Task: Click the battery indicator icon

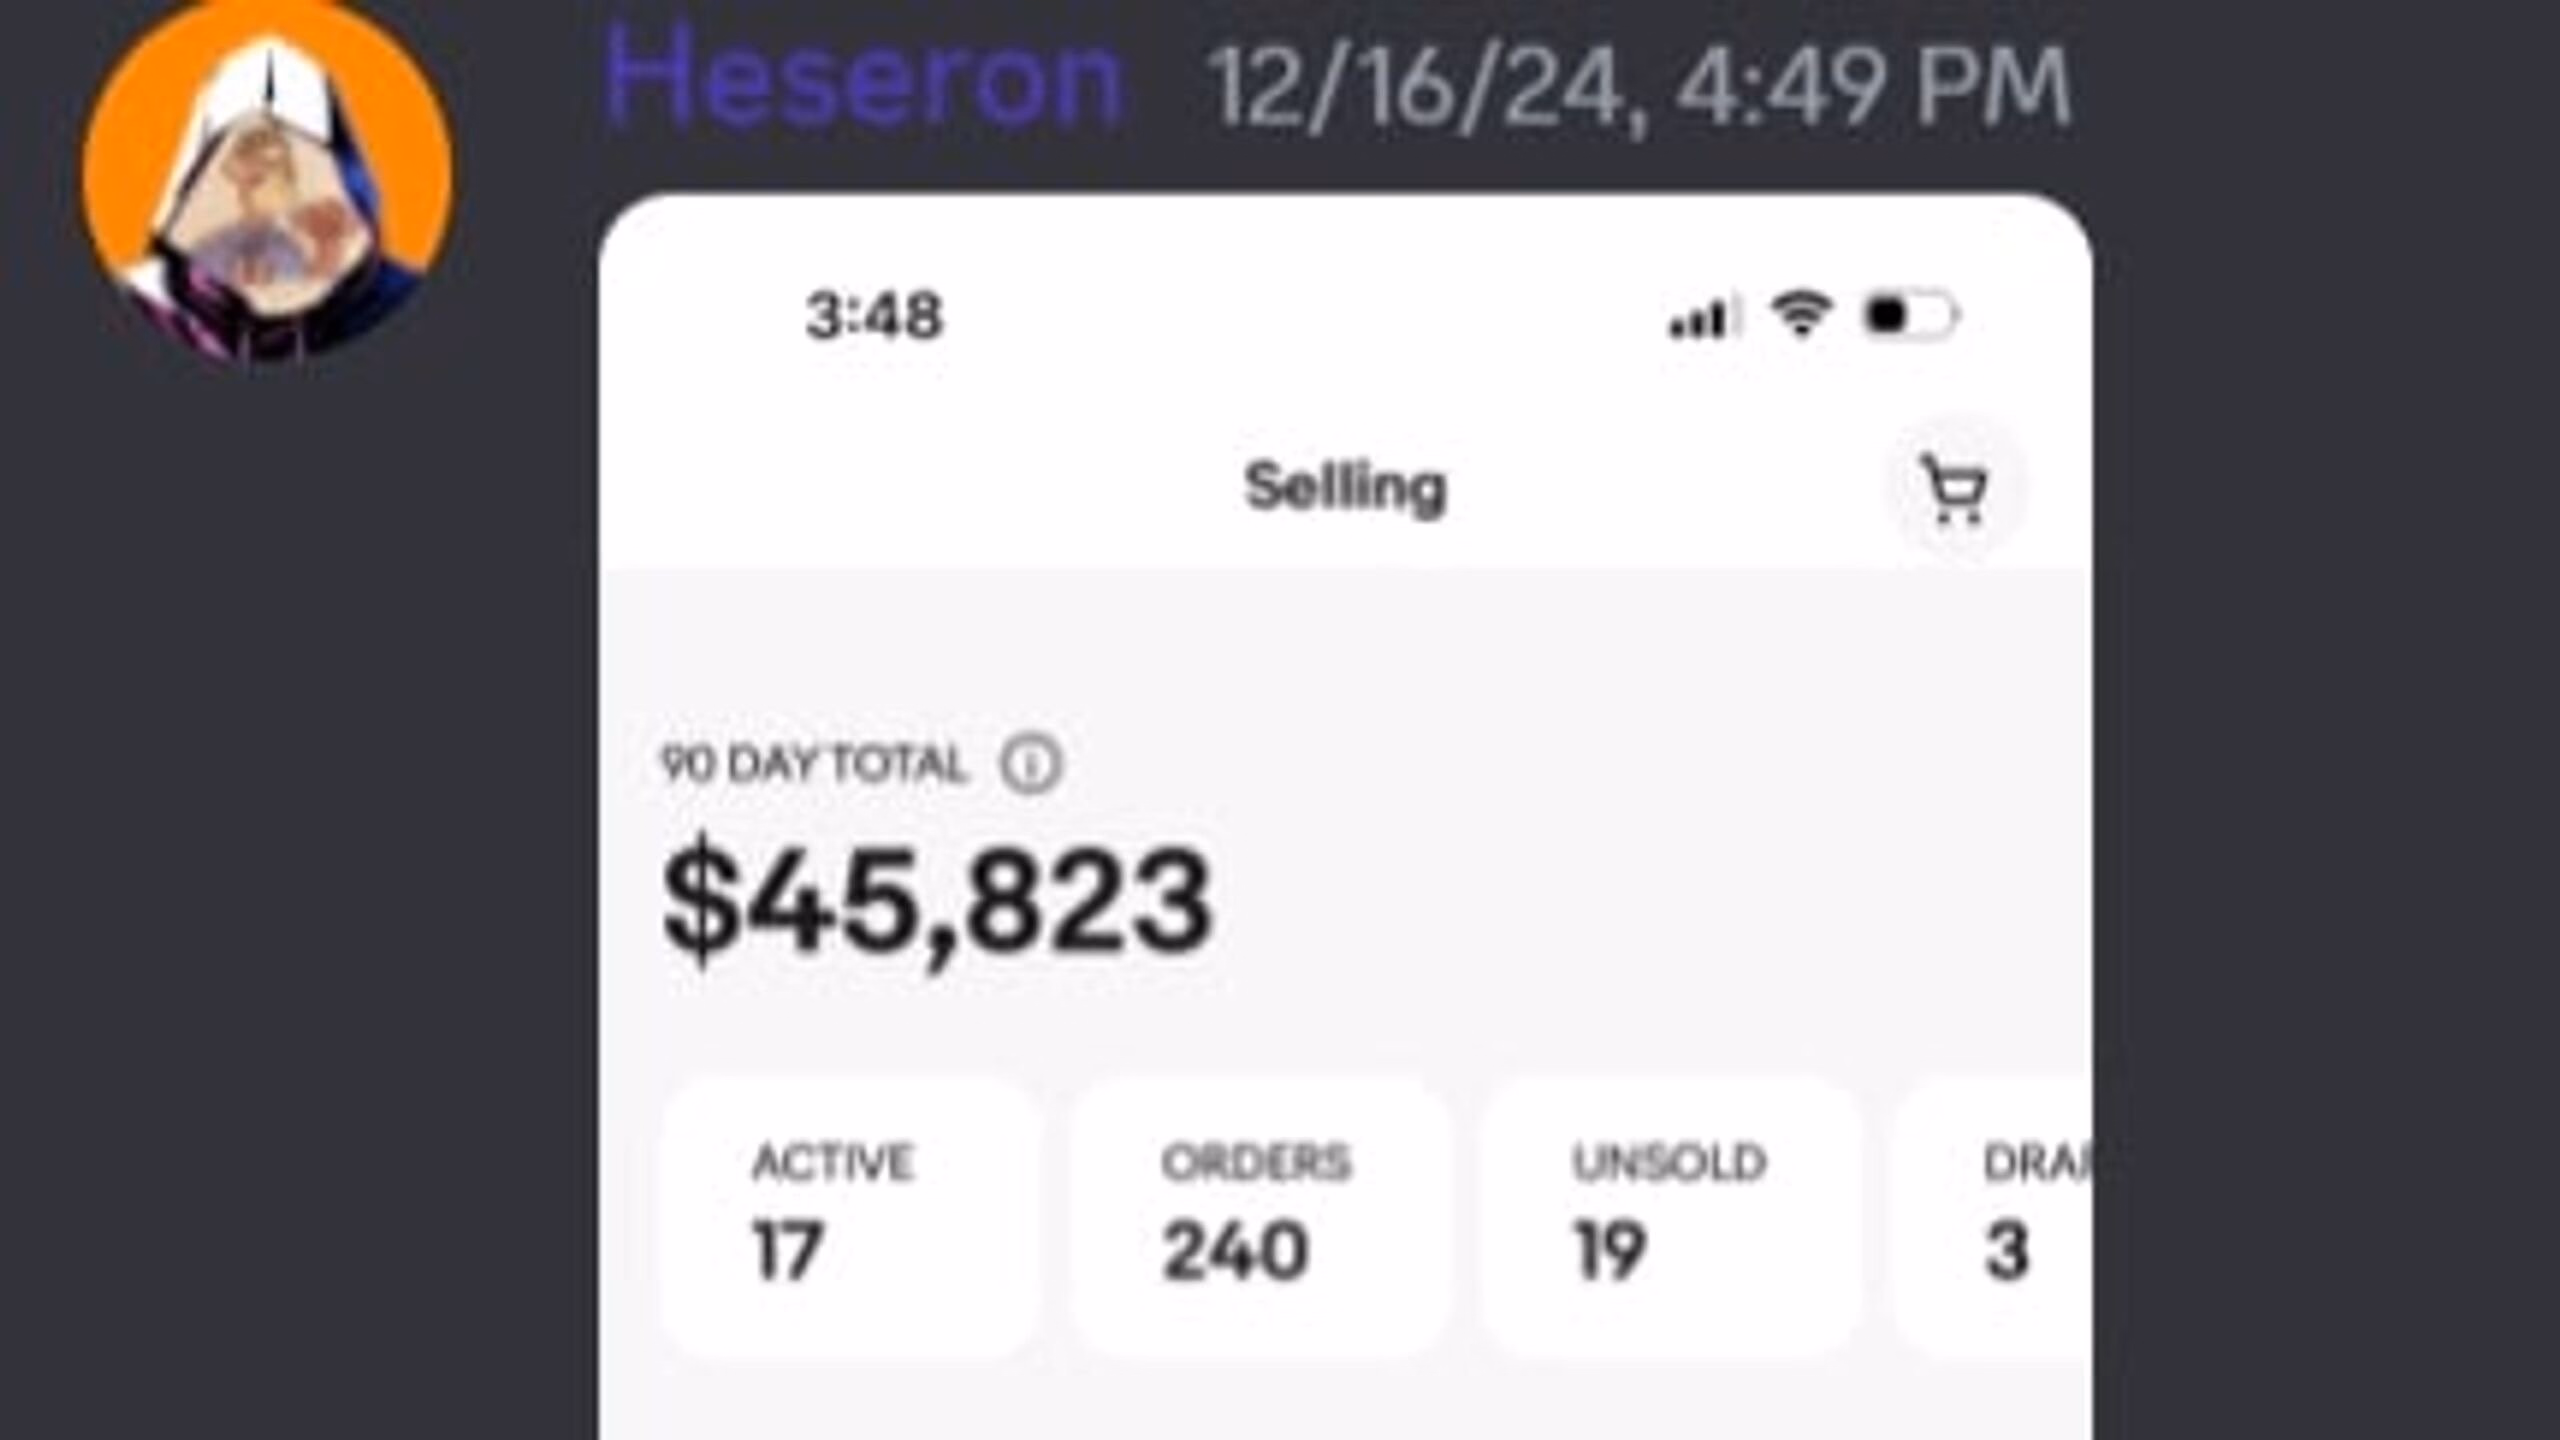Action: [x=1908, y=316]
